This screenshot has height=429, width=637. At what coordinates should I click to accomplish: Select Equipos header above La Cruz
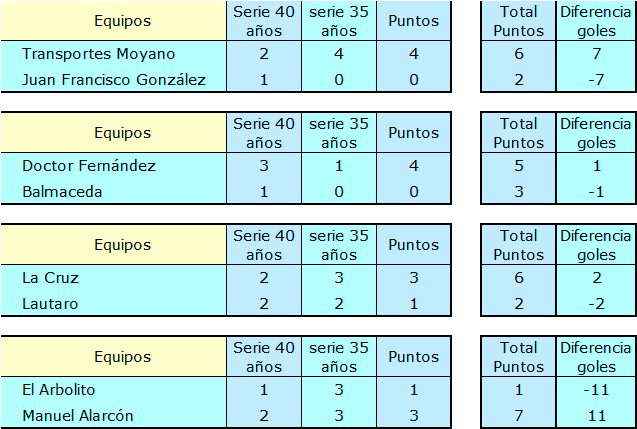(x=123, y=245)
